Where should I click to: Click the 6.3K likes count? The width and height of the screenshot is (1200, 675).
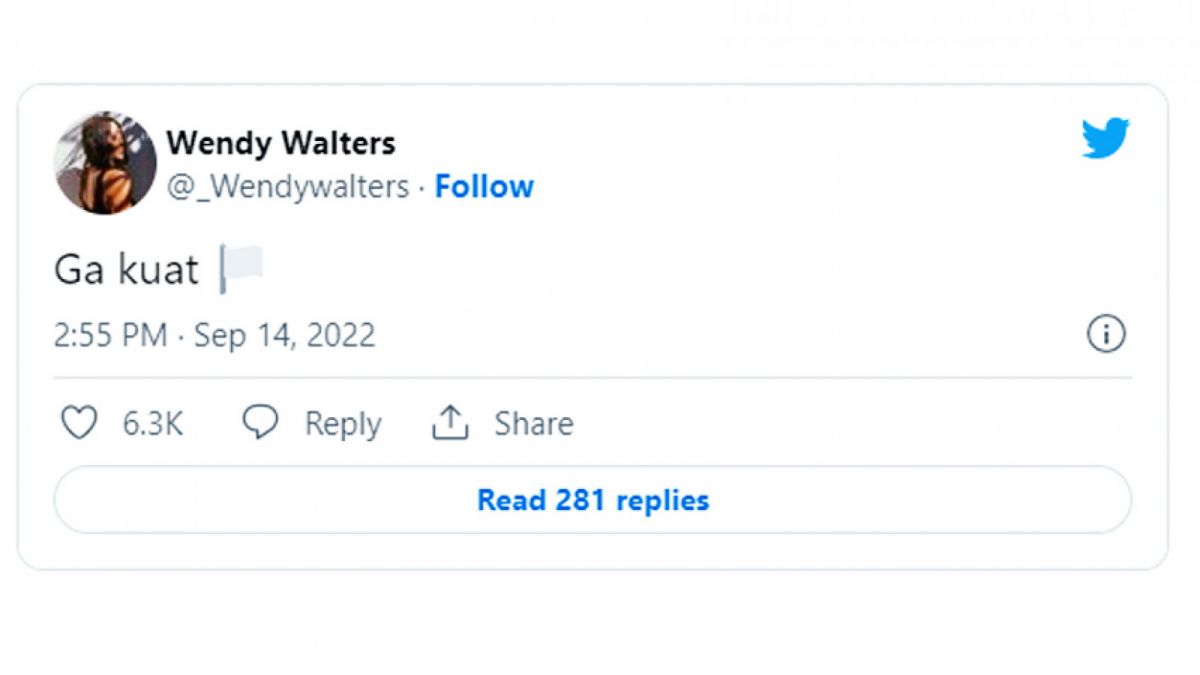click(153, 424)
